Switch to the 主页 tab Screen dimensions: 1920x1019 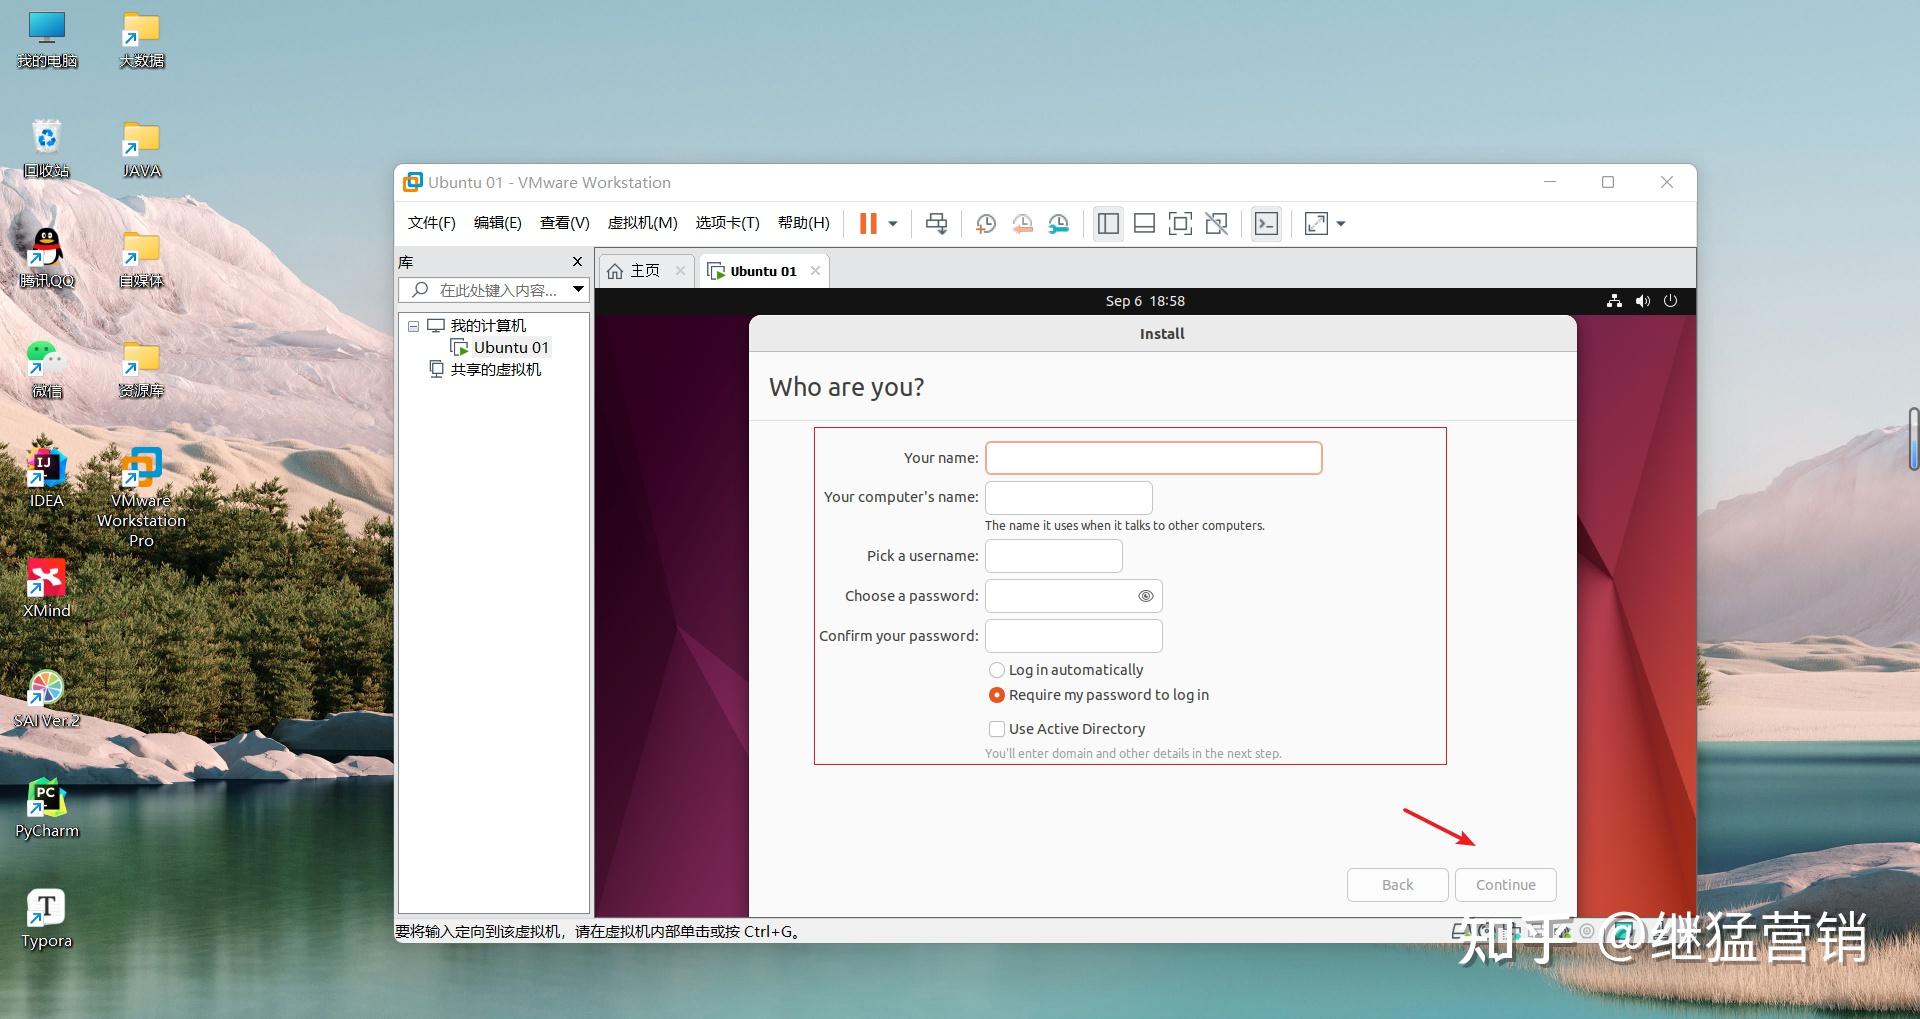click(x=644, y=270)
